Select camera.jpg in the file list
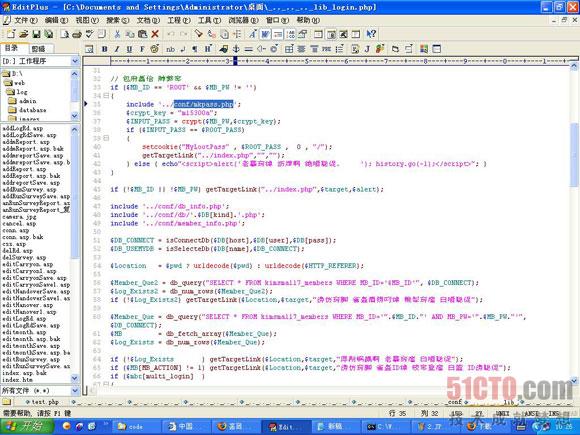Screen dimensions: 580x435 coord(19,217)
